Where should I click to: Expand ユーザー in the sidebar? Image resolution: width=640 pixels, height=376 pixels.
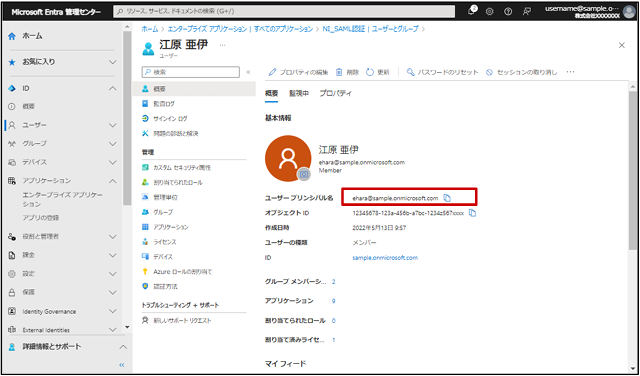coord(113,125)
